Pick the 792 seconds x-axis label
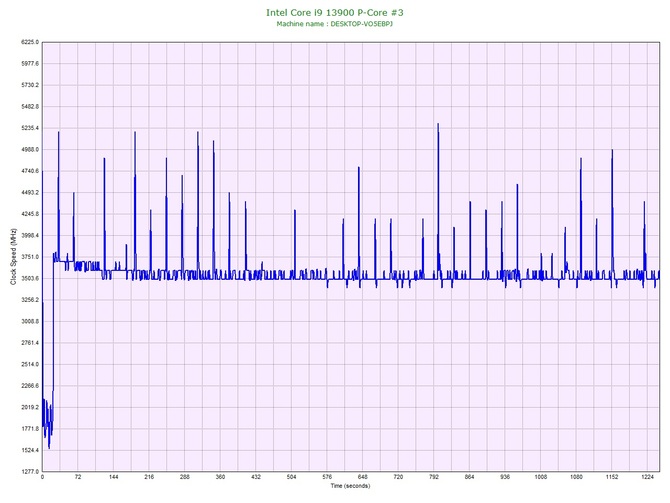Image resolution: width=670 pixels, height=503 pixels. [x=434, y=477]
